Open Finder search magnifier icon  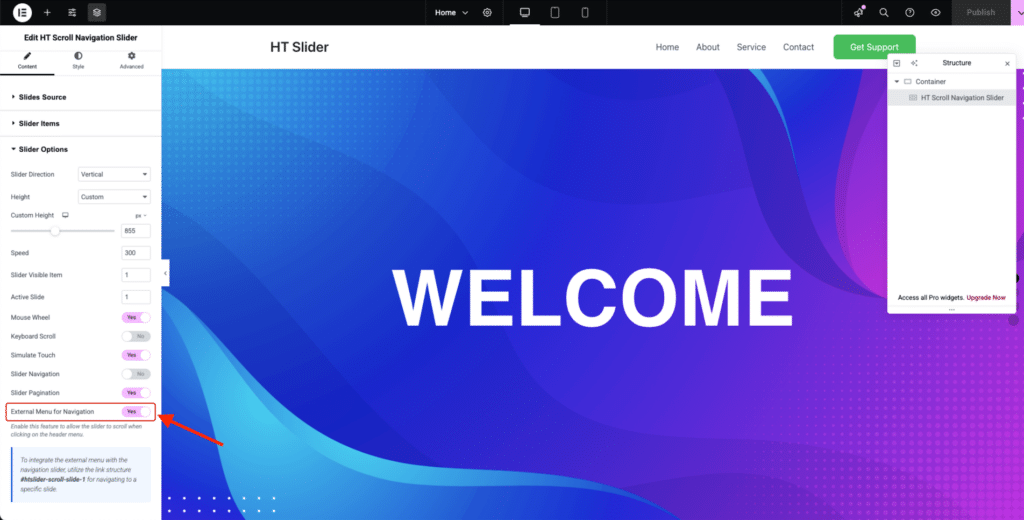click(x=883, y=12)
